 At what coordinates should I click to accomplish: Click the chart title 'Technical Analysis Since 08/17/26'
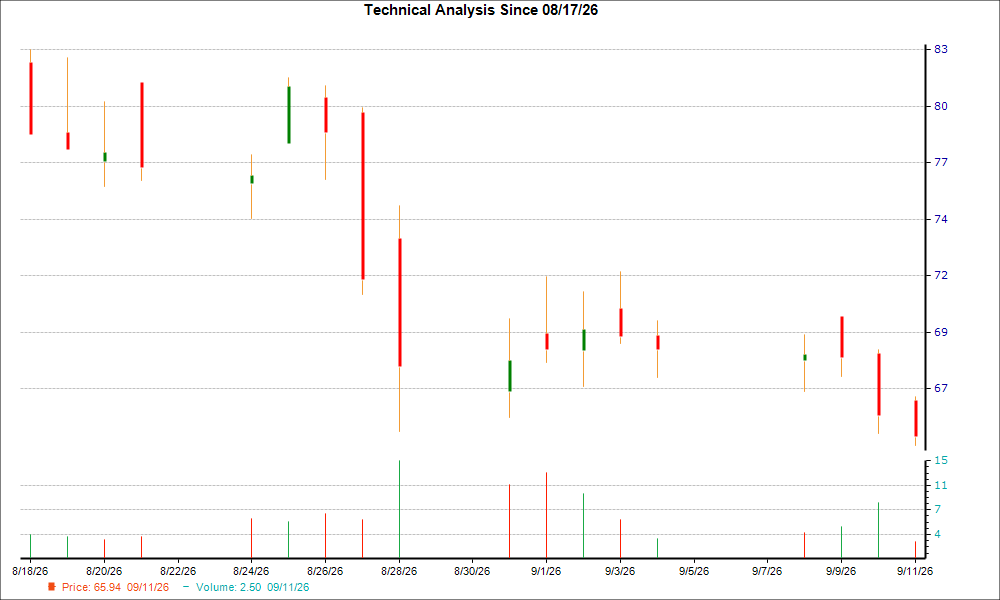(481, 10)
